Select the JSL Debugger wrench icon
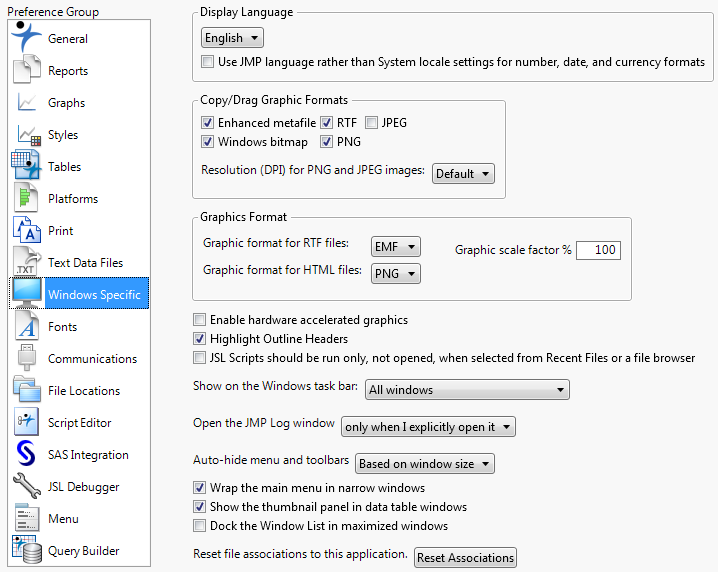This screenshot has width=718, height=572. tap(27, 486)
